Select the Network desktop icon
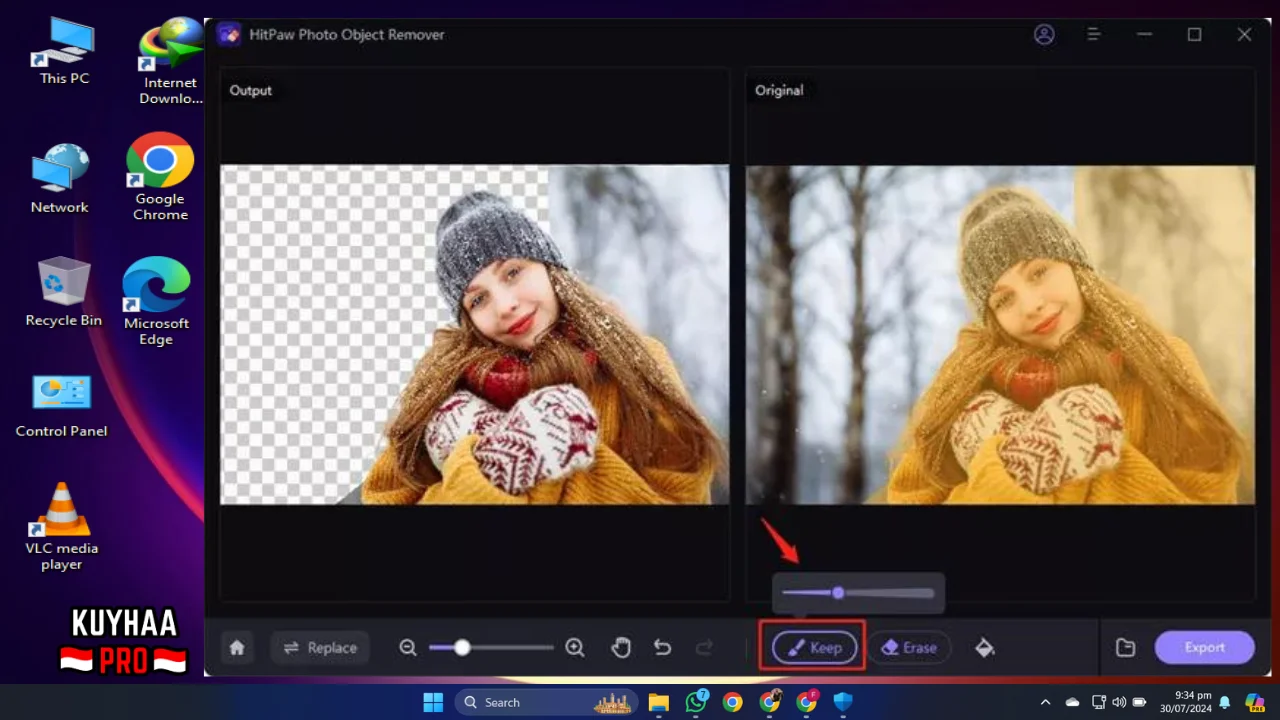 (59, 178)
